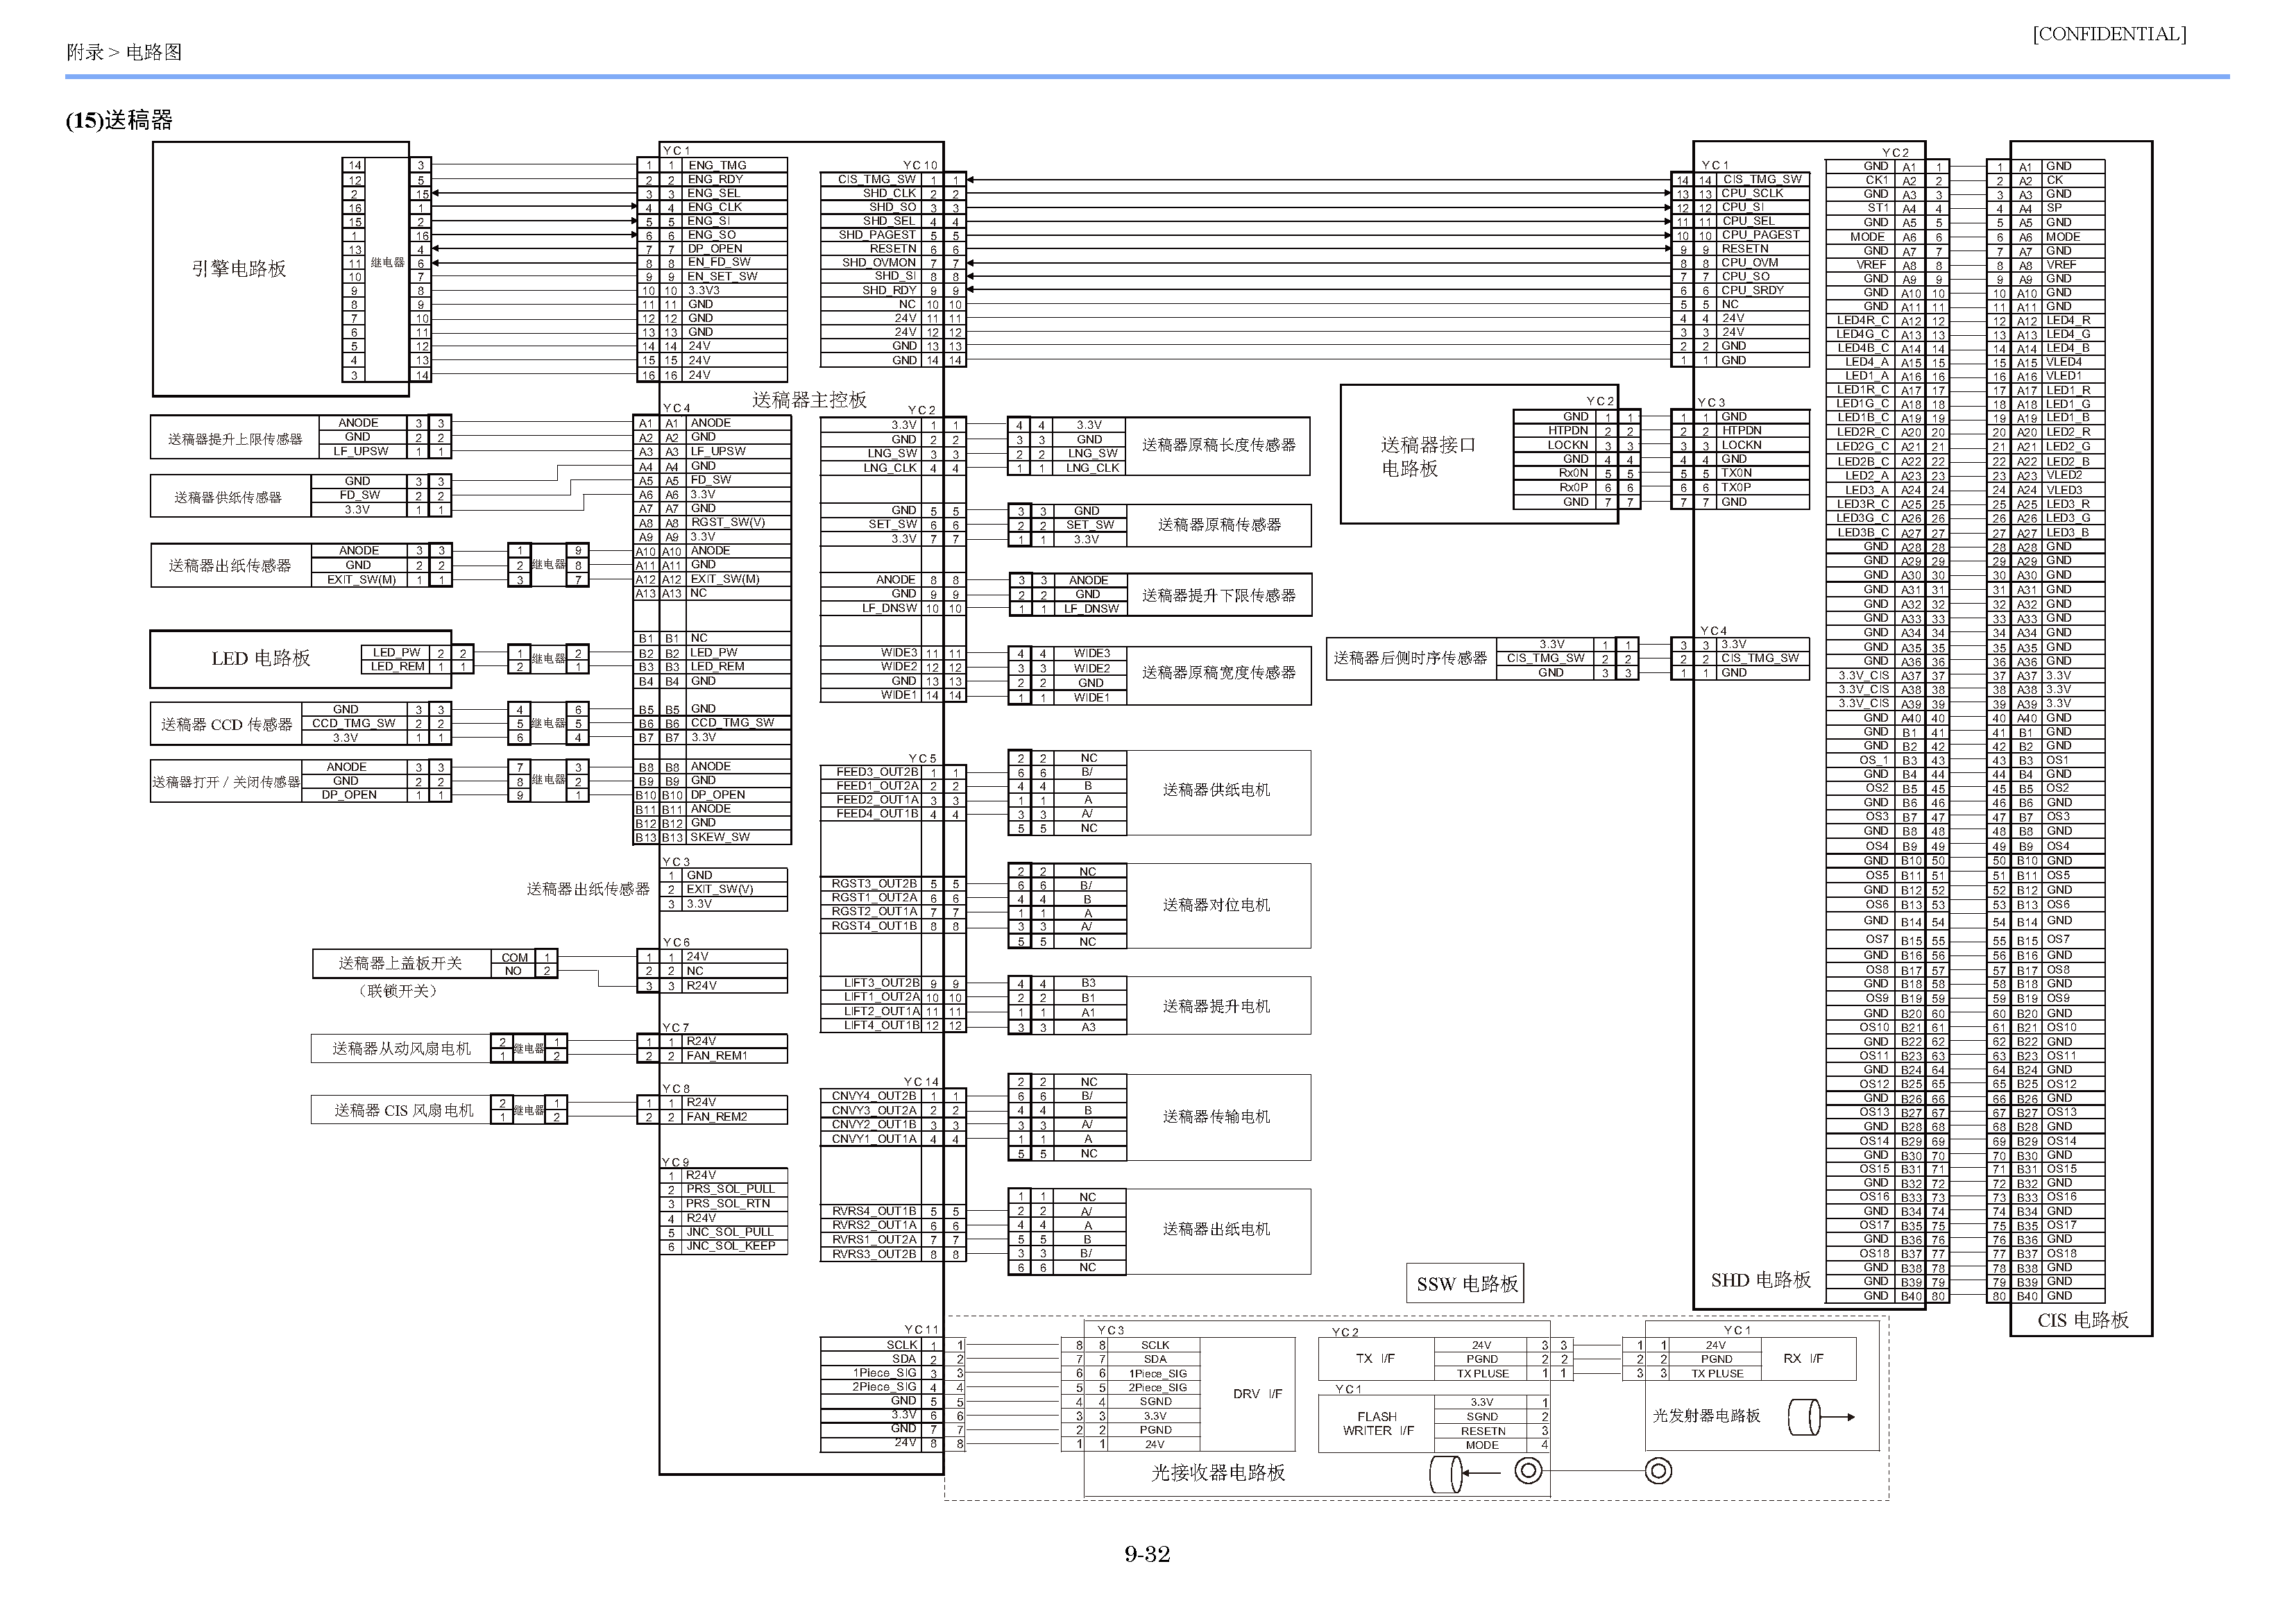Click the 送稿器从动风扇电机 label

pyautogui.click(x=401, y=1048)
